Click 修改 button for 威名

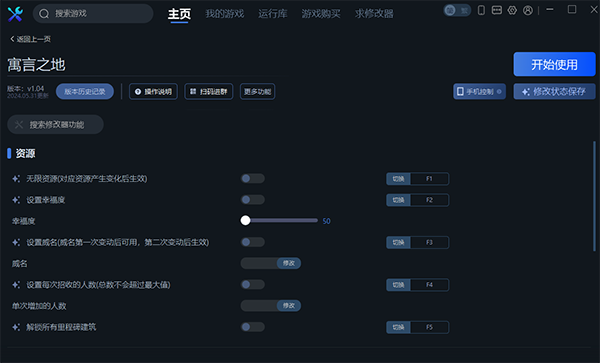(x=289, y=263)
